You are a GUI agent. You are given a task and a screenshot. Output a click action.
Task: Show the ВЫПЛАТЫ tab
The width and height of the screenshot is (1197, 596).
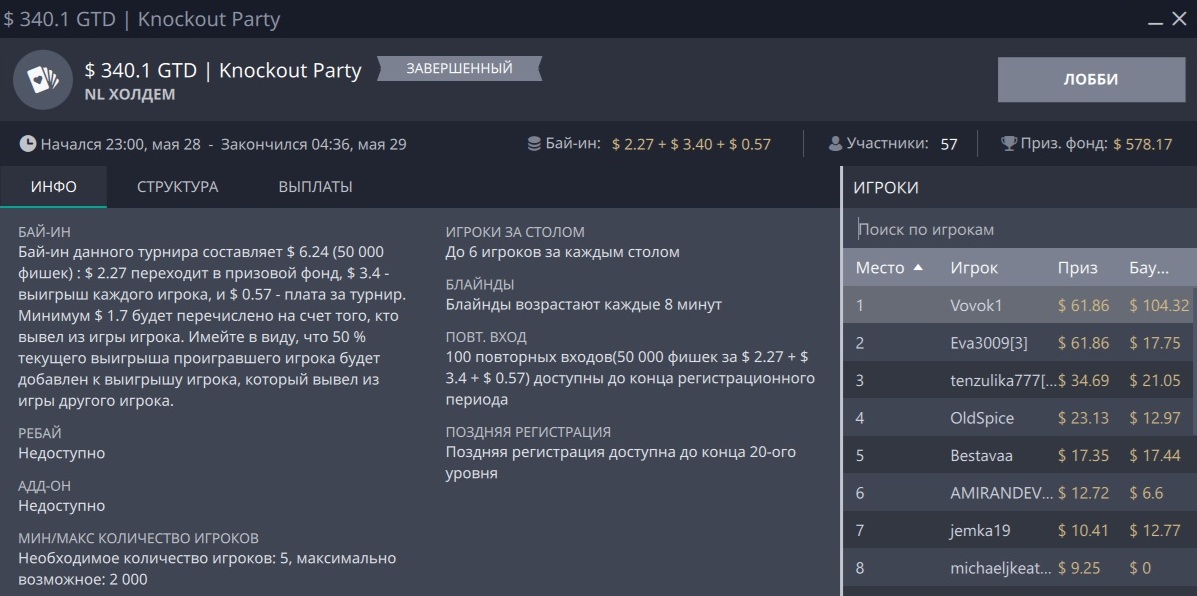click(x=315, y=187)
